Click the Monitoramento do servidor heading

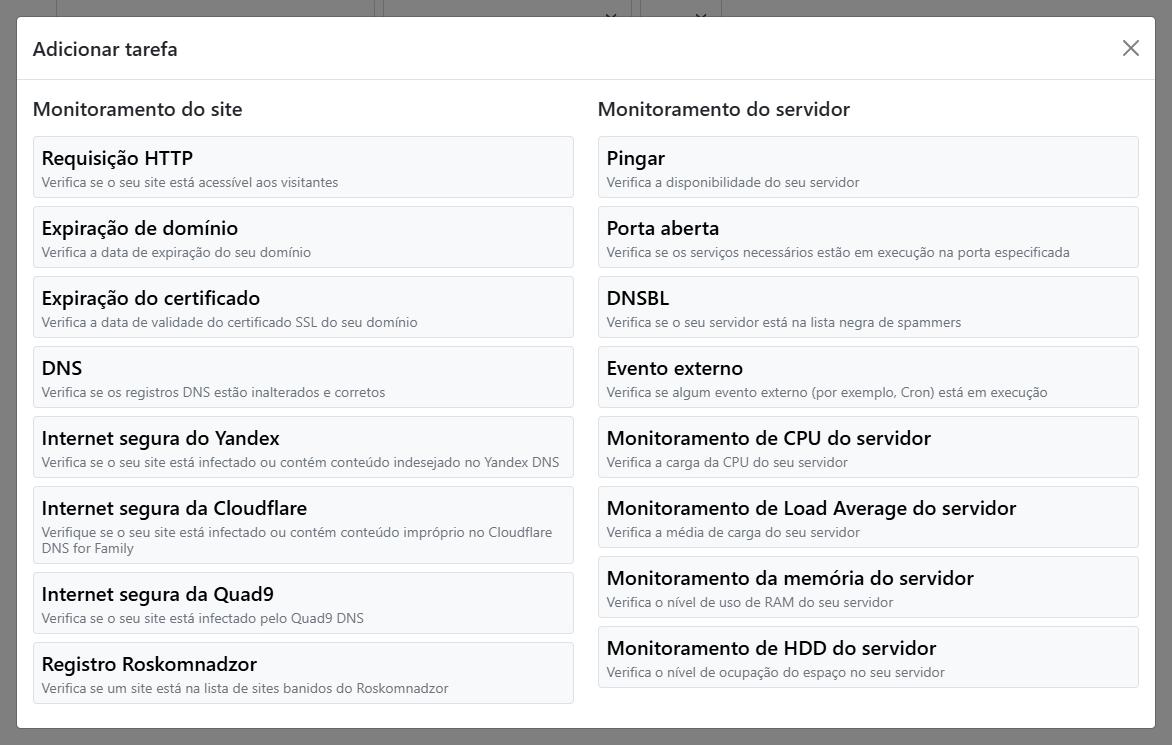(723, 109)
